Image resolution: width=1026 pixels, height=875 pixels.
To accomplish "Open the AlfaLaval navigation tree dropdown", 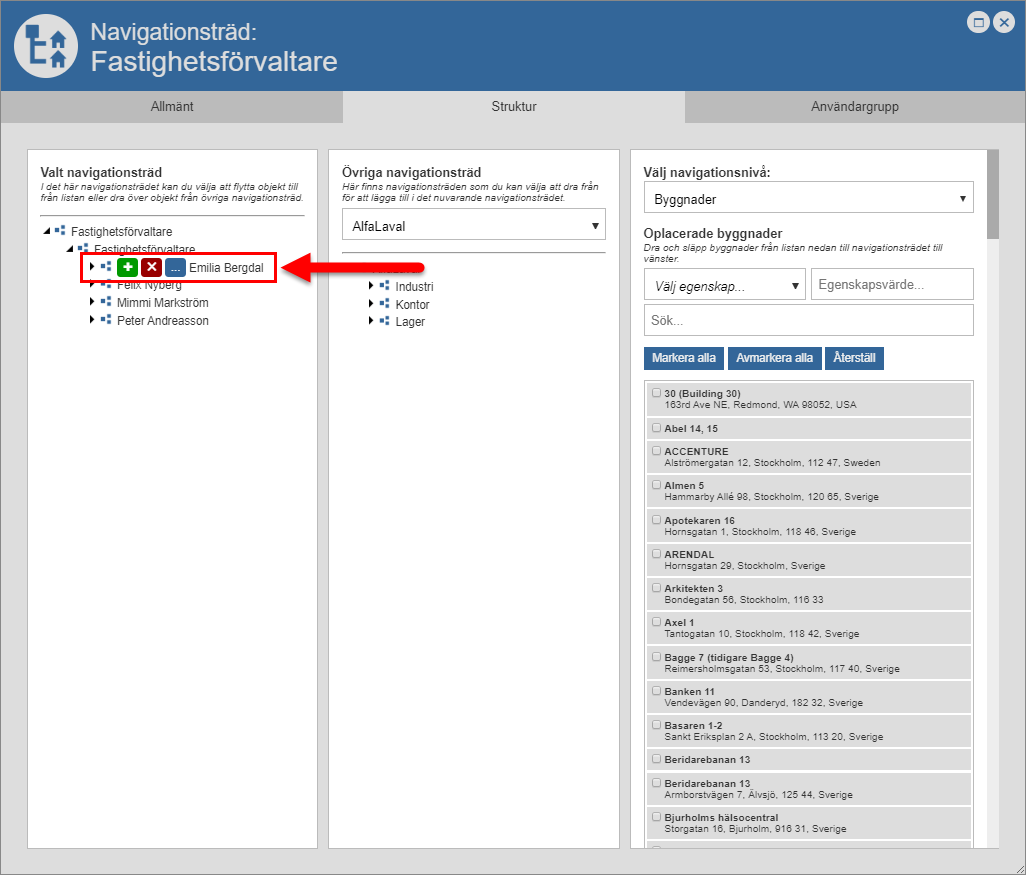I will [473, 226].
